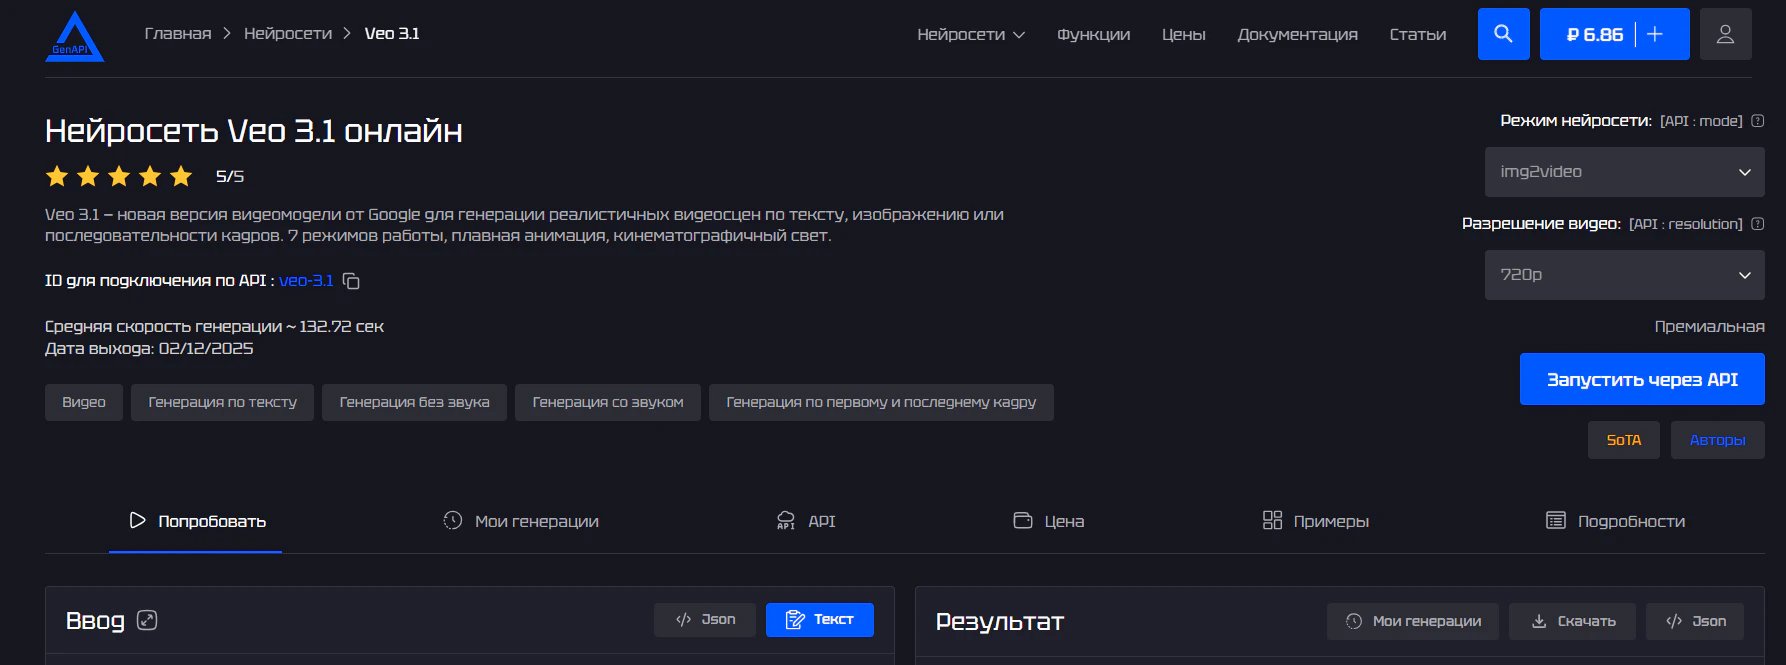The width and height of the screenshot is (1786, 665).
Task: Switch to the Примеры tab
Action: pos(1316,521)
